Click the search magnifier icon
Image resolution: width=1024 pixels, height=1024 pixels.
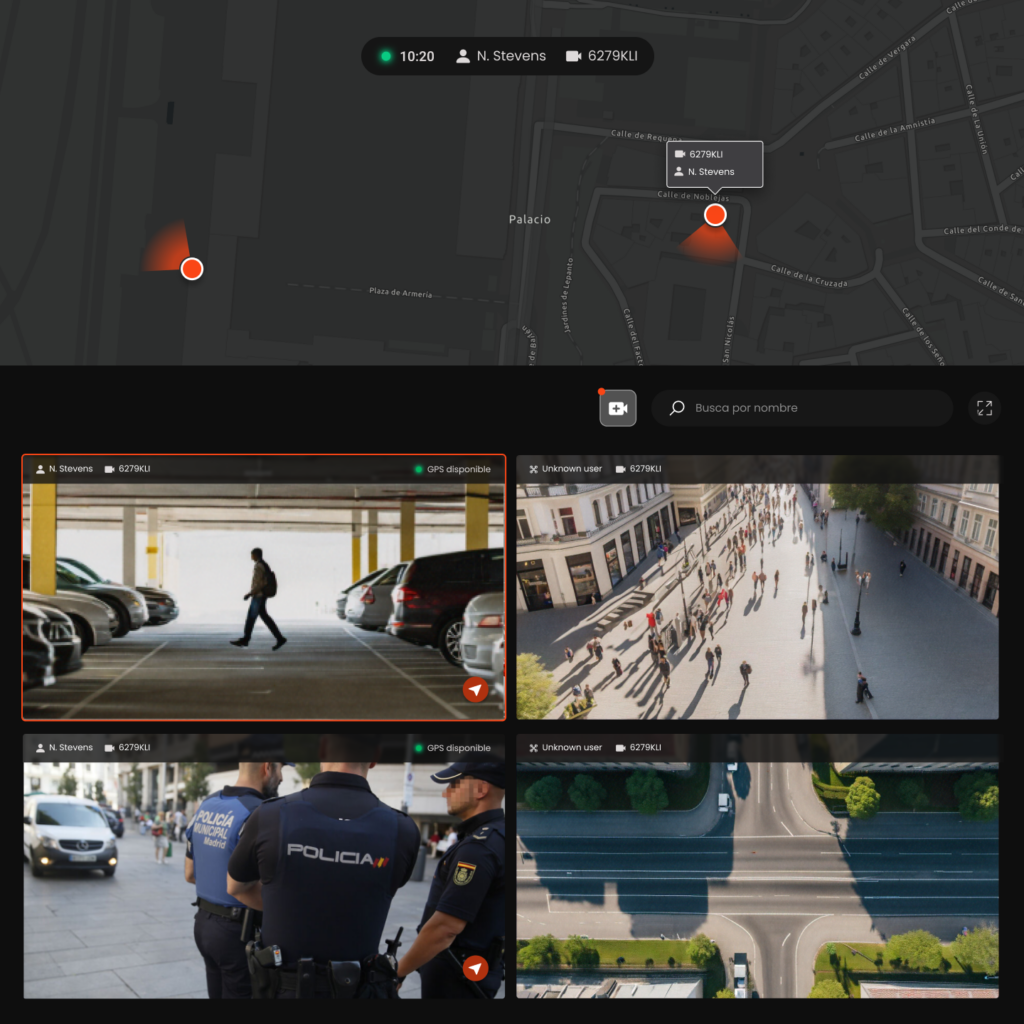(677, 408)
